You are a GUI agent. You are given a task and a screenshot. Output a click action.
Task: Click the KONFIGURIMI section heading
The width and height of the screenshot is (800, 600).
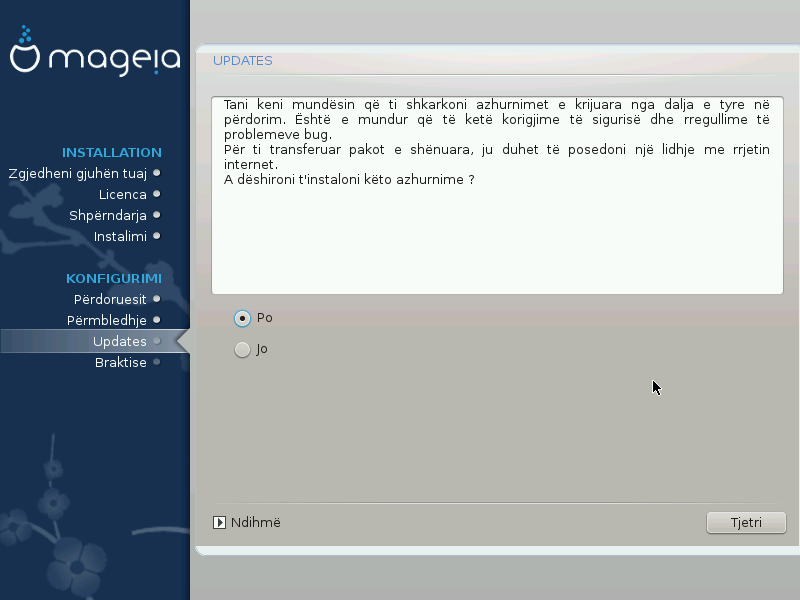point(114,279)
